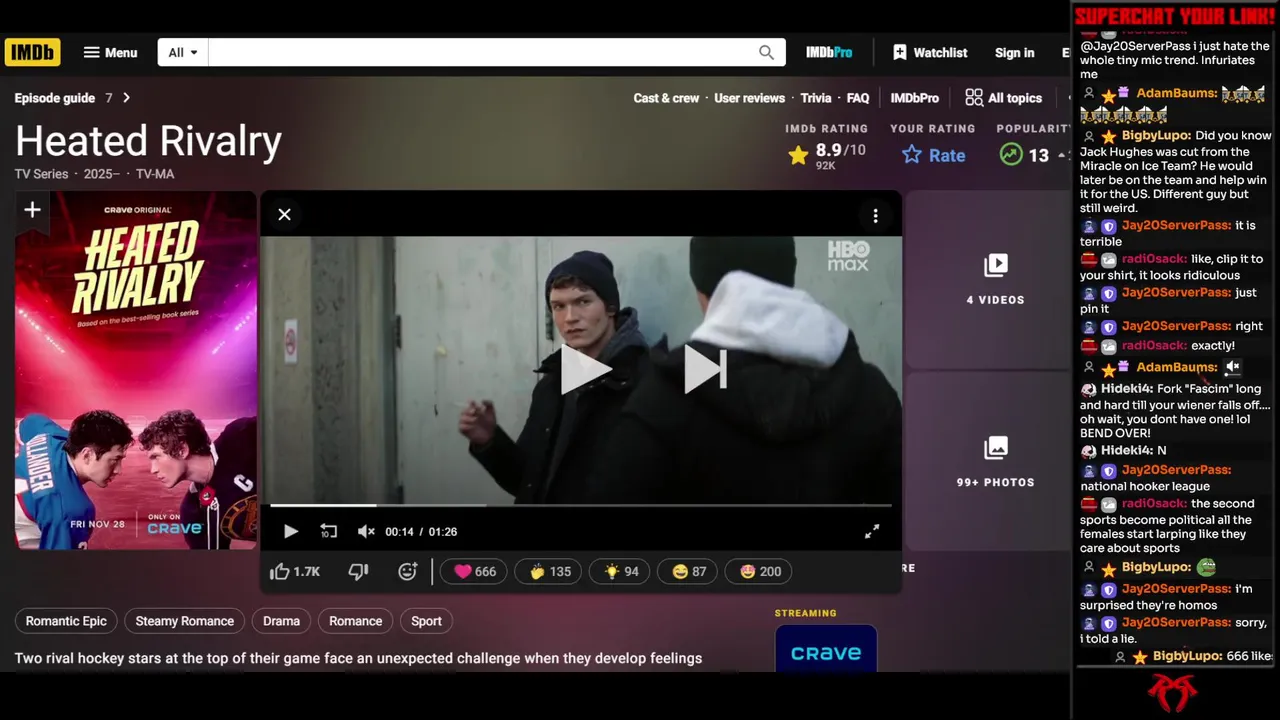
Task: Toggle the loop/replay icon
Action: coord(328,532)
